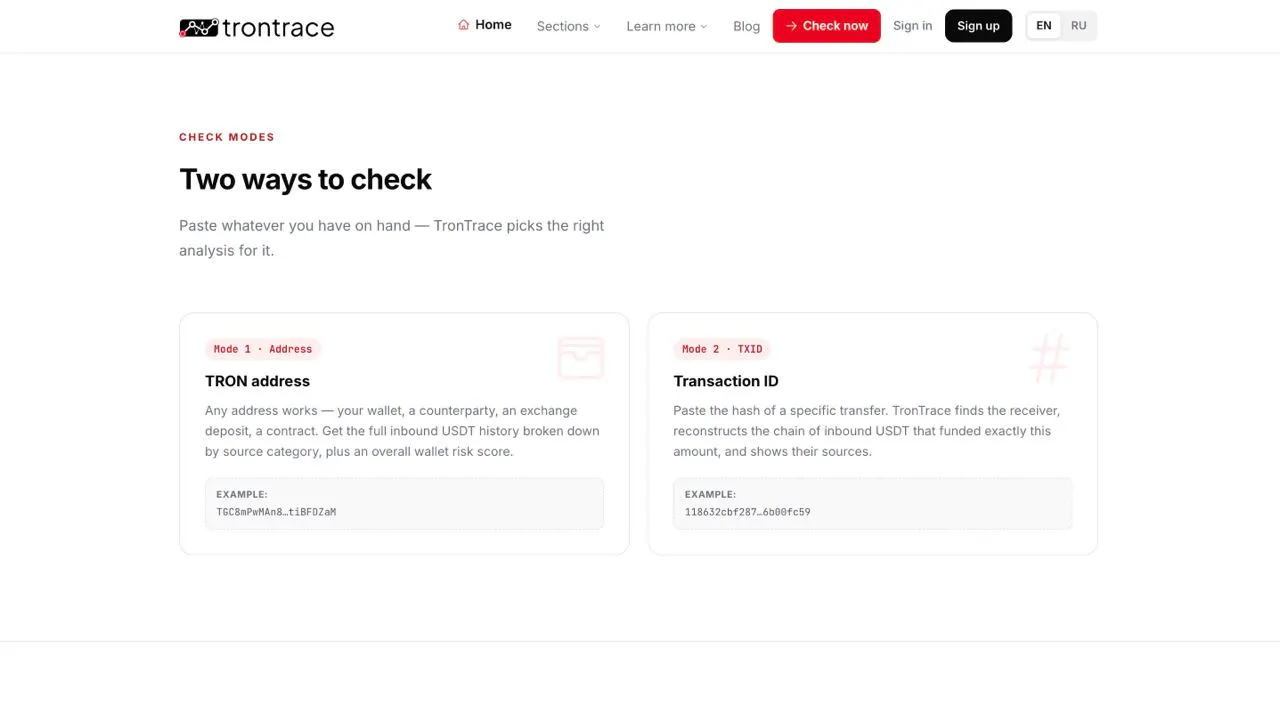This screenshot has width=1280, height=722.
Task: Click the wallet icon in TRON address card
Action: (x=581, y=358)
